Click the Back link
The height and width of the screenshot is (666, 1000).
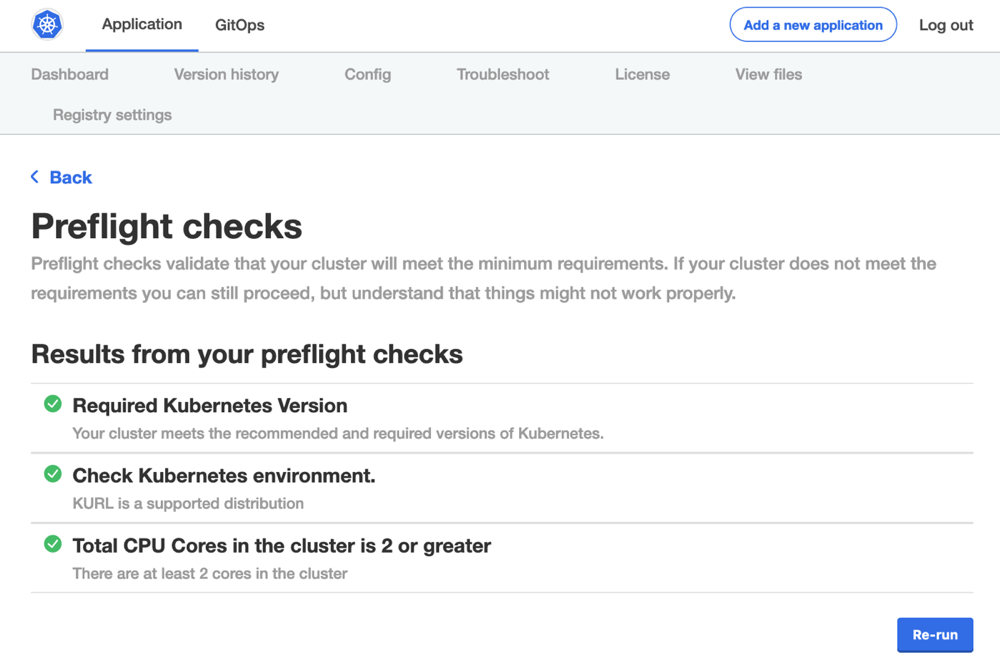click(x=71, y=177)
